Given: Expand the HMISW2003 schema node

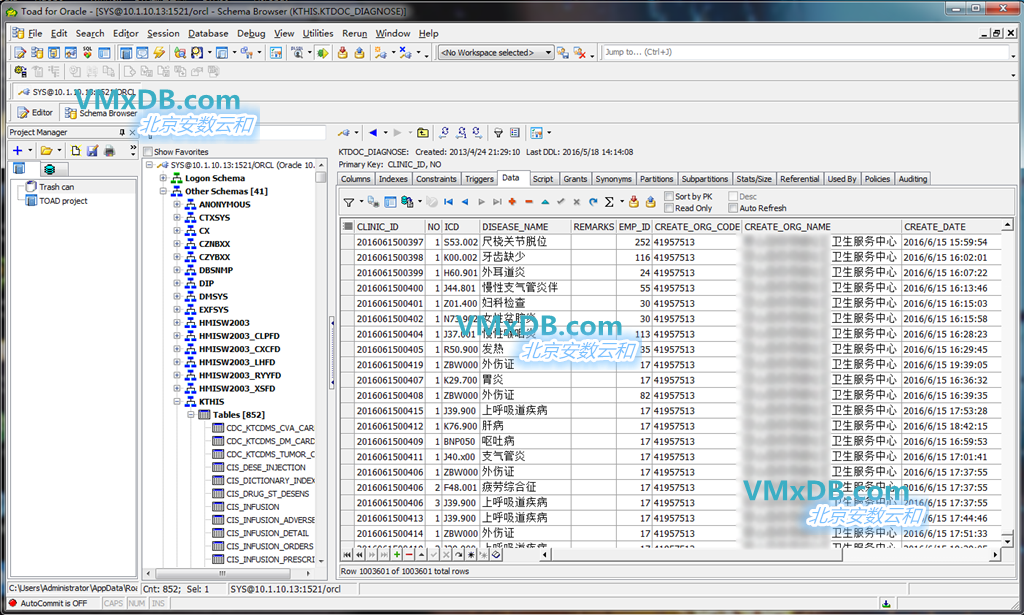Looking at the screenshot, I should [177, 323].
